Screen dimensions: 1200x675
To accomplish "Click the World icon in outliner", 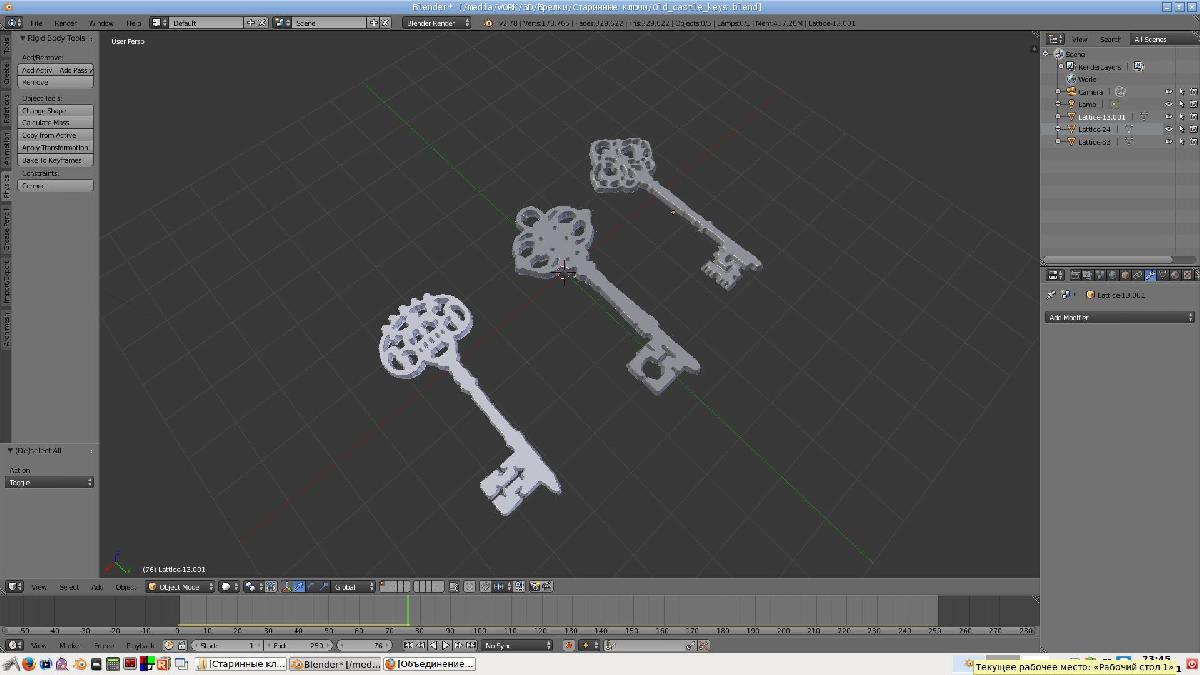I will [1071, 79].
